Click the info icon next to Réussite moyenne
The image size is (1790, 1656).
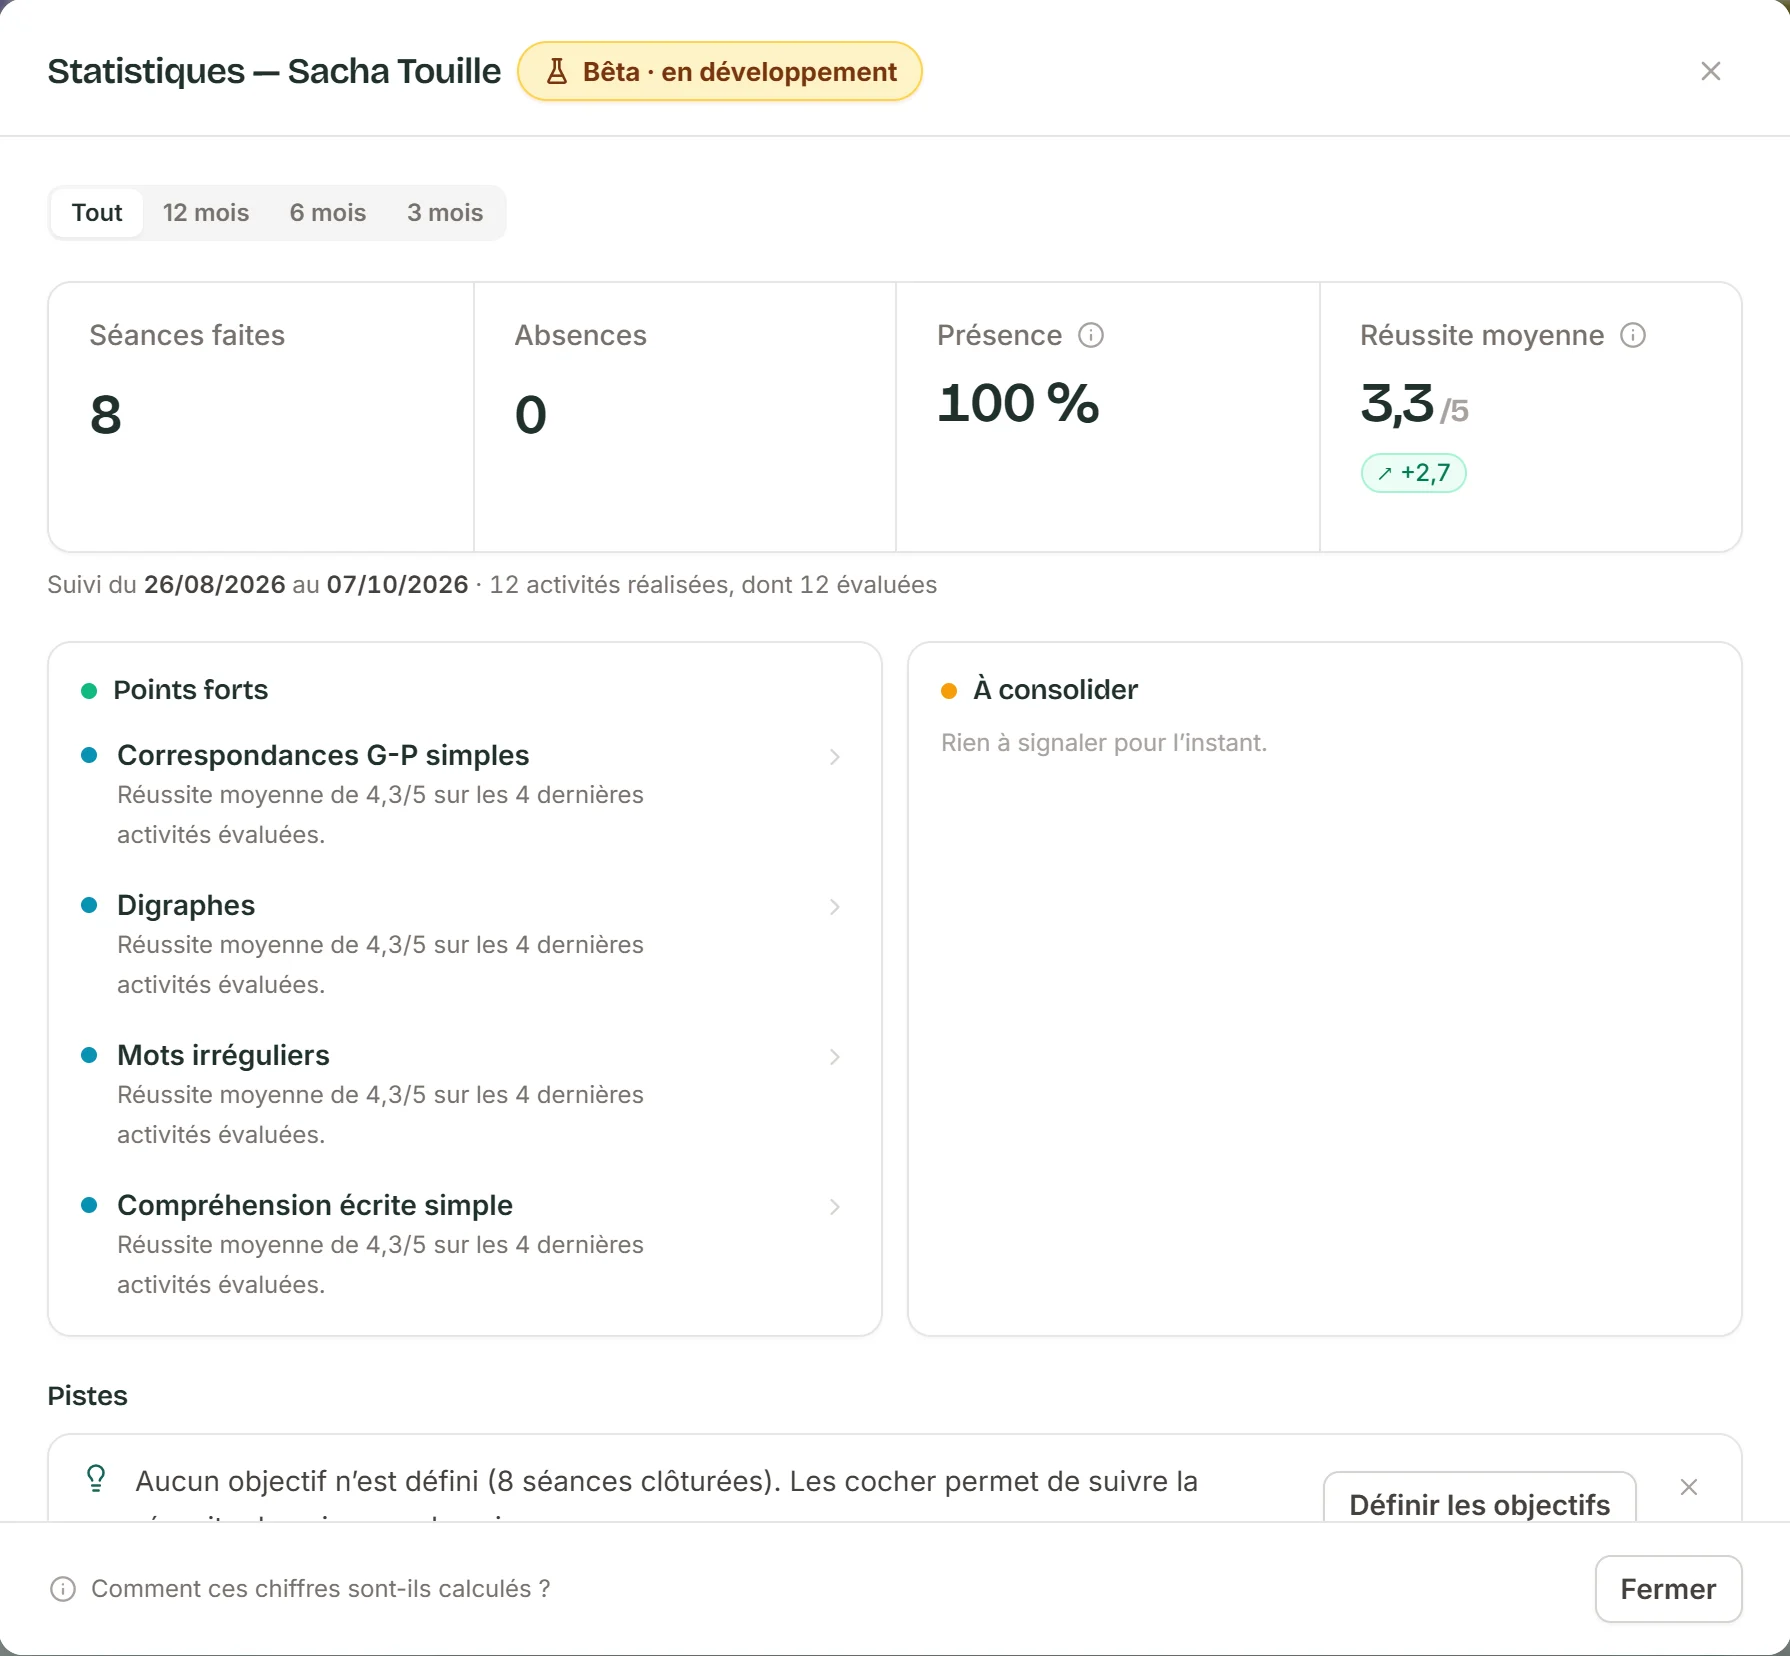(1633, 335)
